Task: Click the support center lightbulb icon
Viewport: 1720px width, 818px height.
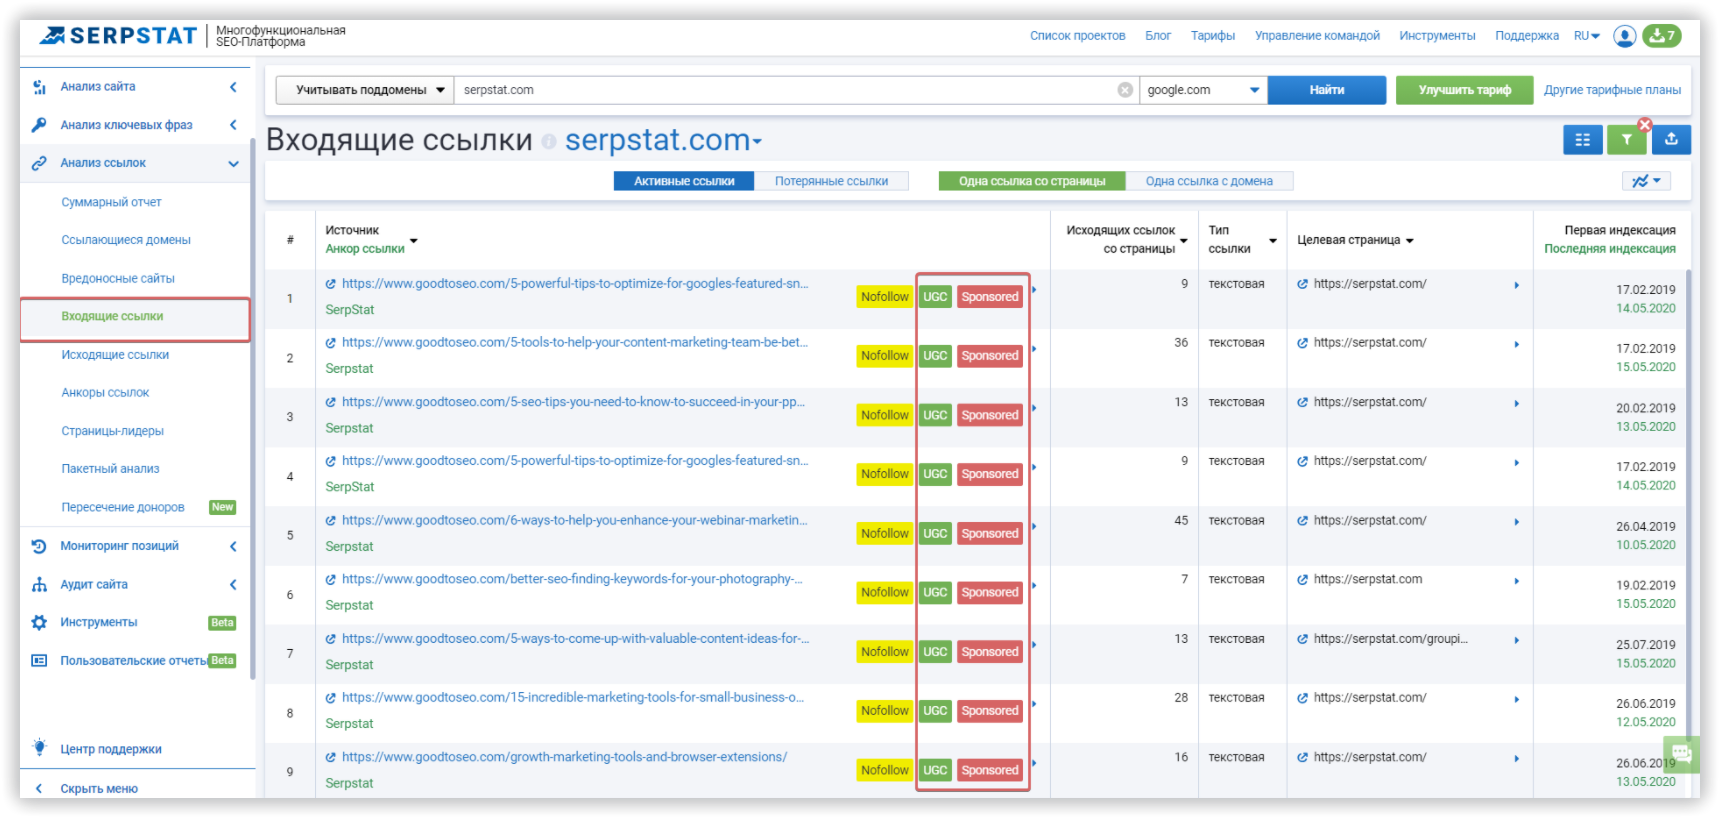Action: tap(39, 748)
